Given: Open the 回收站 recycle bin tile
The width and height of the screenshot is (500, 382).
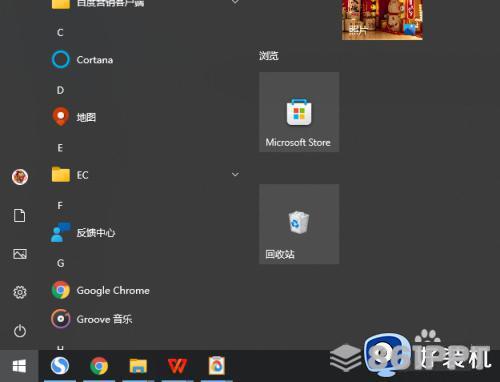Looking at the screenshot, I should [x=299, y=224].
